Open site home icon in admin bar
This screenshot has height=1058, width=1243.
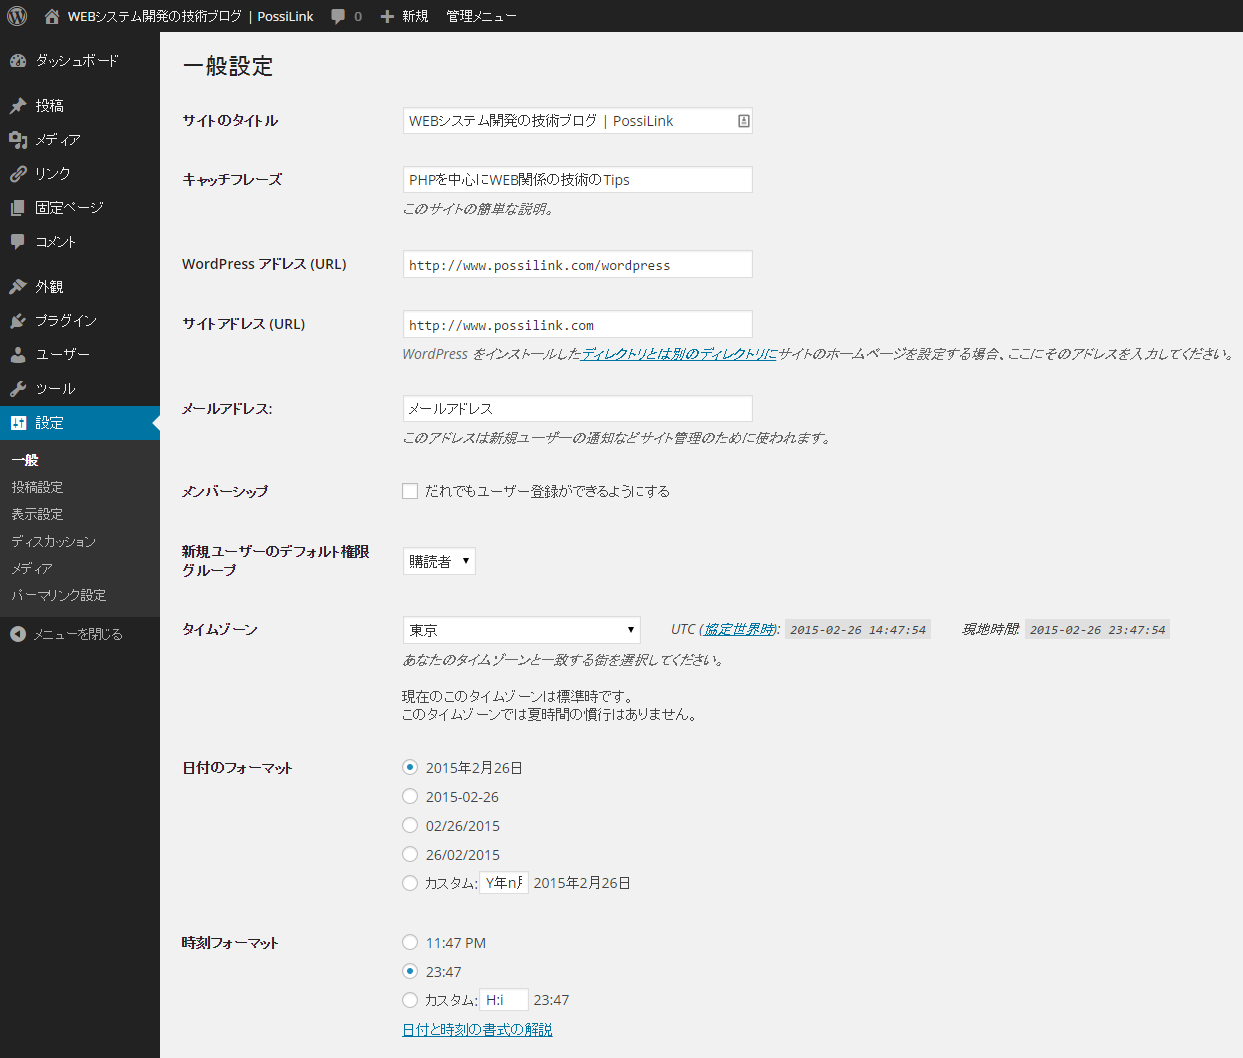point(52,16)
